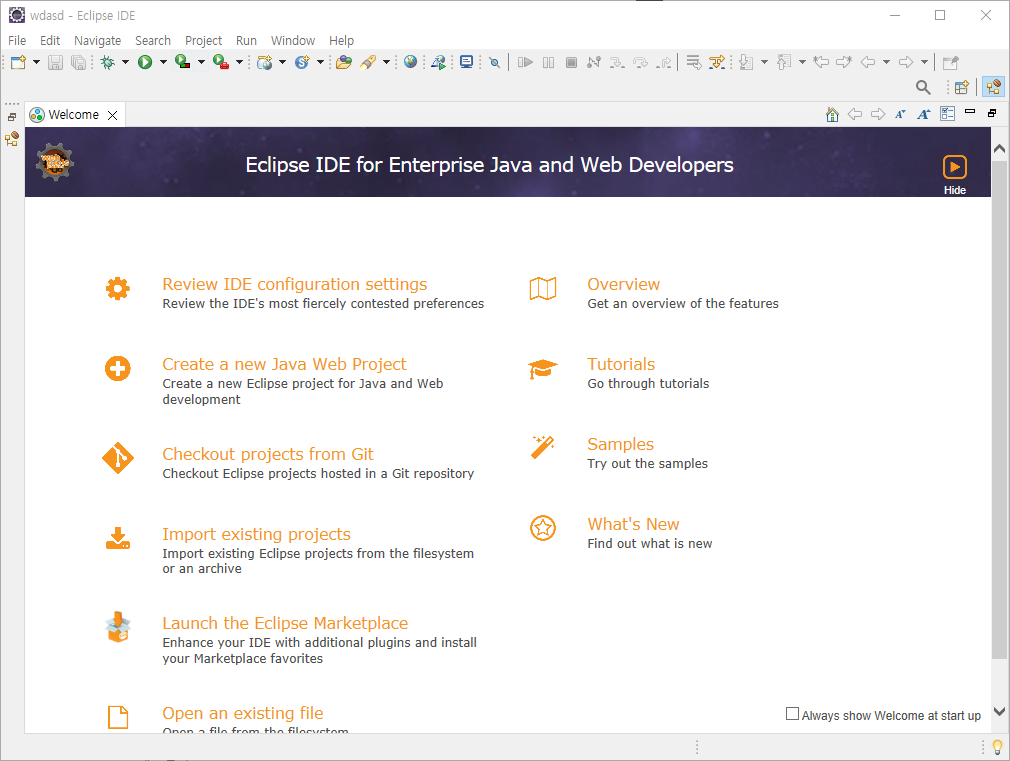
Task: Click the lightbulb tip icon in status bar
Action: click(997, 747)
